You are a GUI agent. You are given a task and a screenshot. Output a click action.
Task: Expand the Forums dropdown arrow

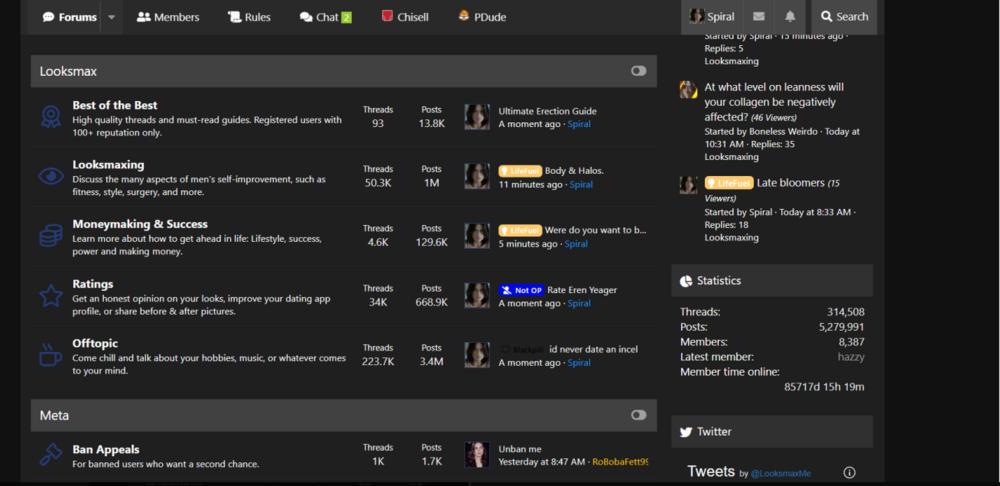[x=111, y=17]
